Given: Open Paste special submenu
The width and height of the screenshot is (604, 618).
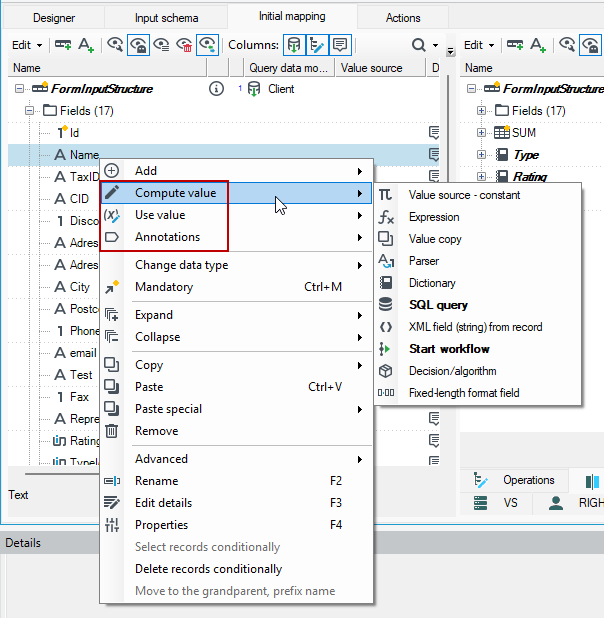Looking at the screenshot, I should (236, 409).
